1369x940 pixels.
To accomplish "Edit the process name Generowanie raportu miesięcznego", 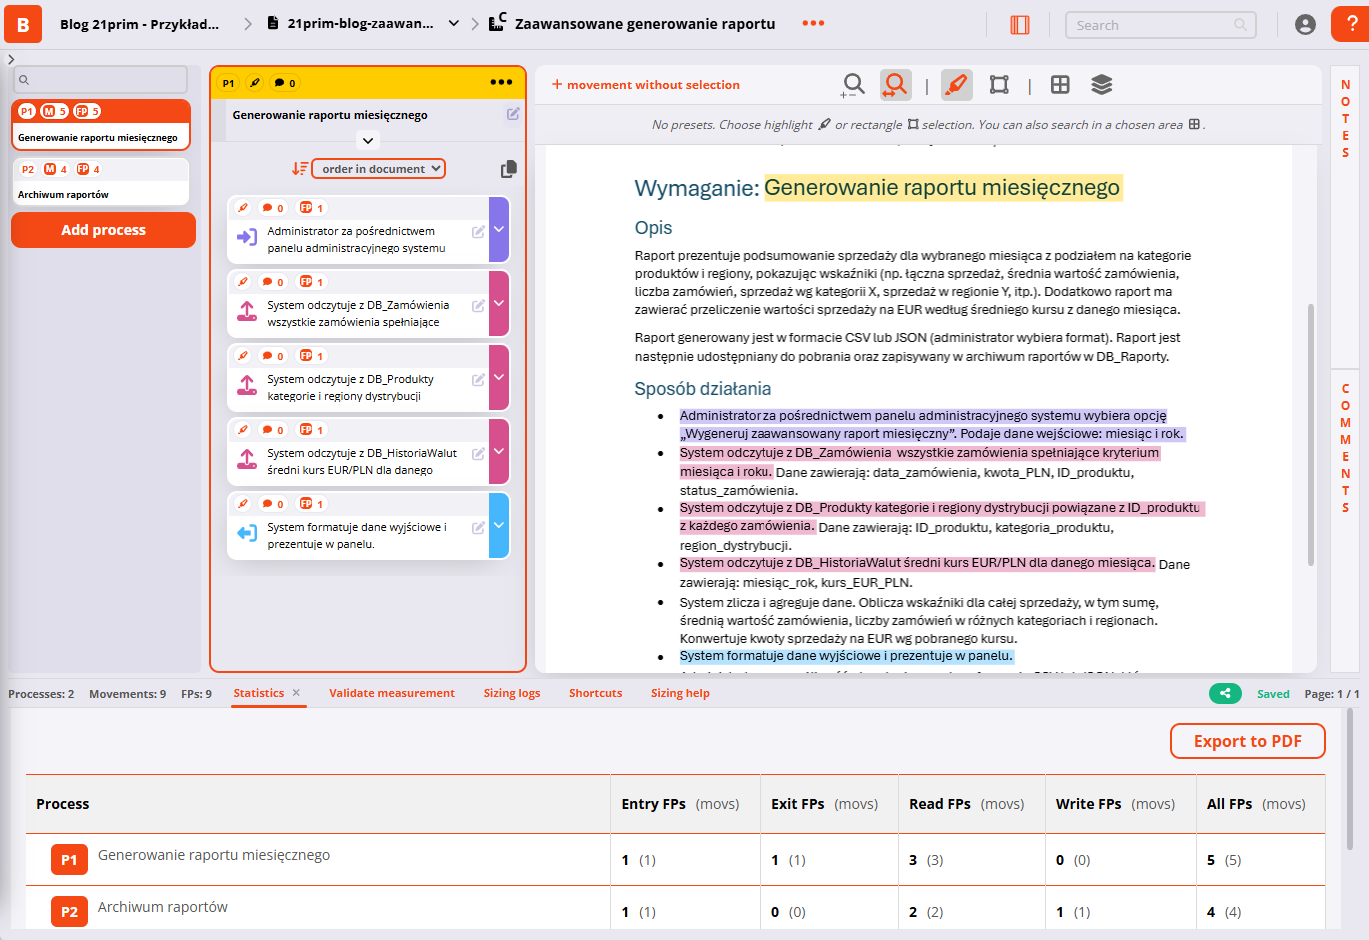I will tap(513, 114).
